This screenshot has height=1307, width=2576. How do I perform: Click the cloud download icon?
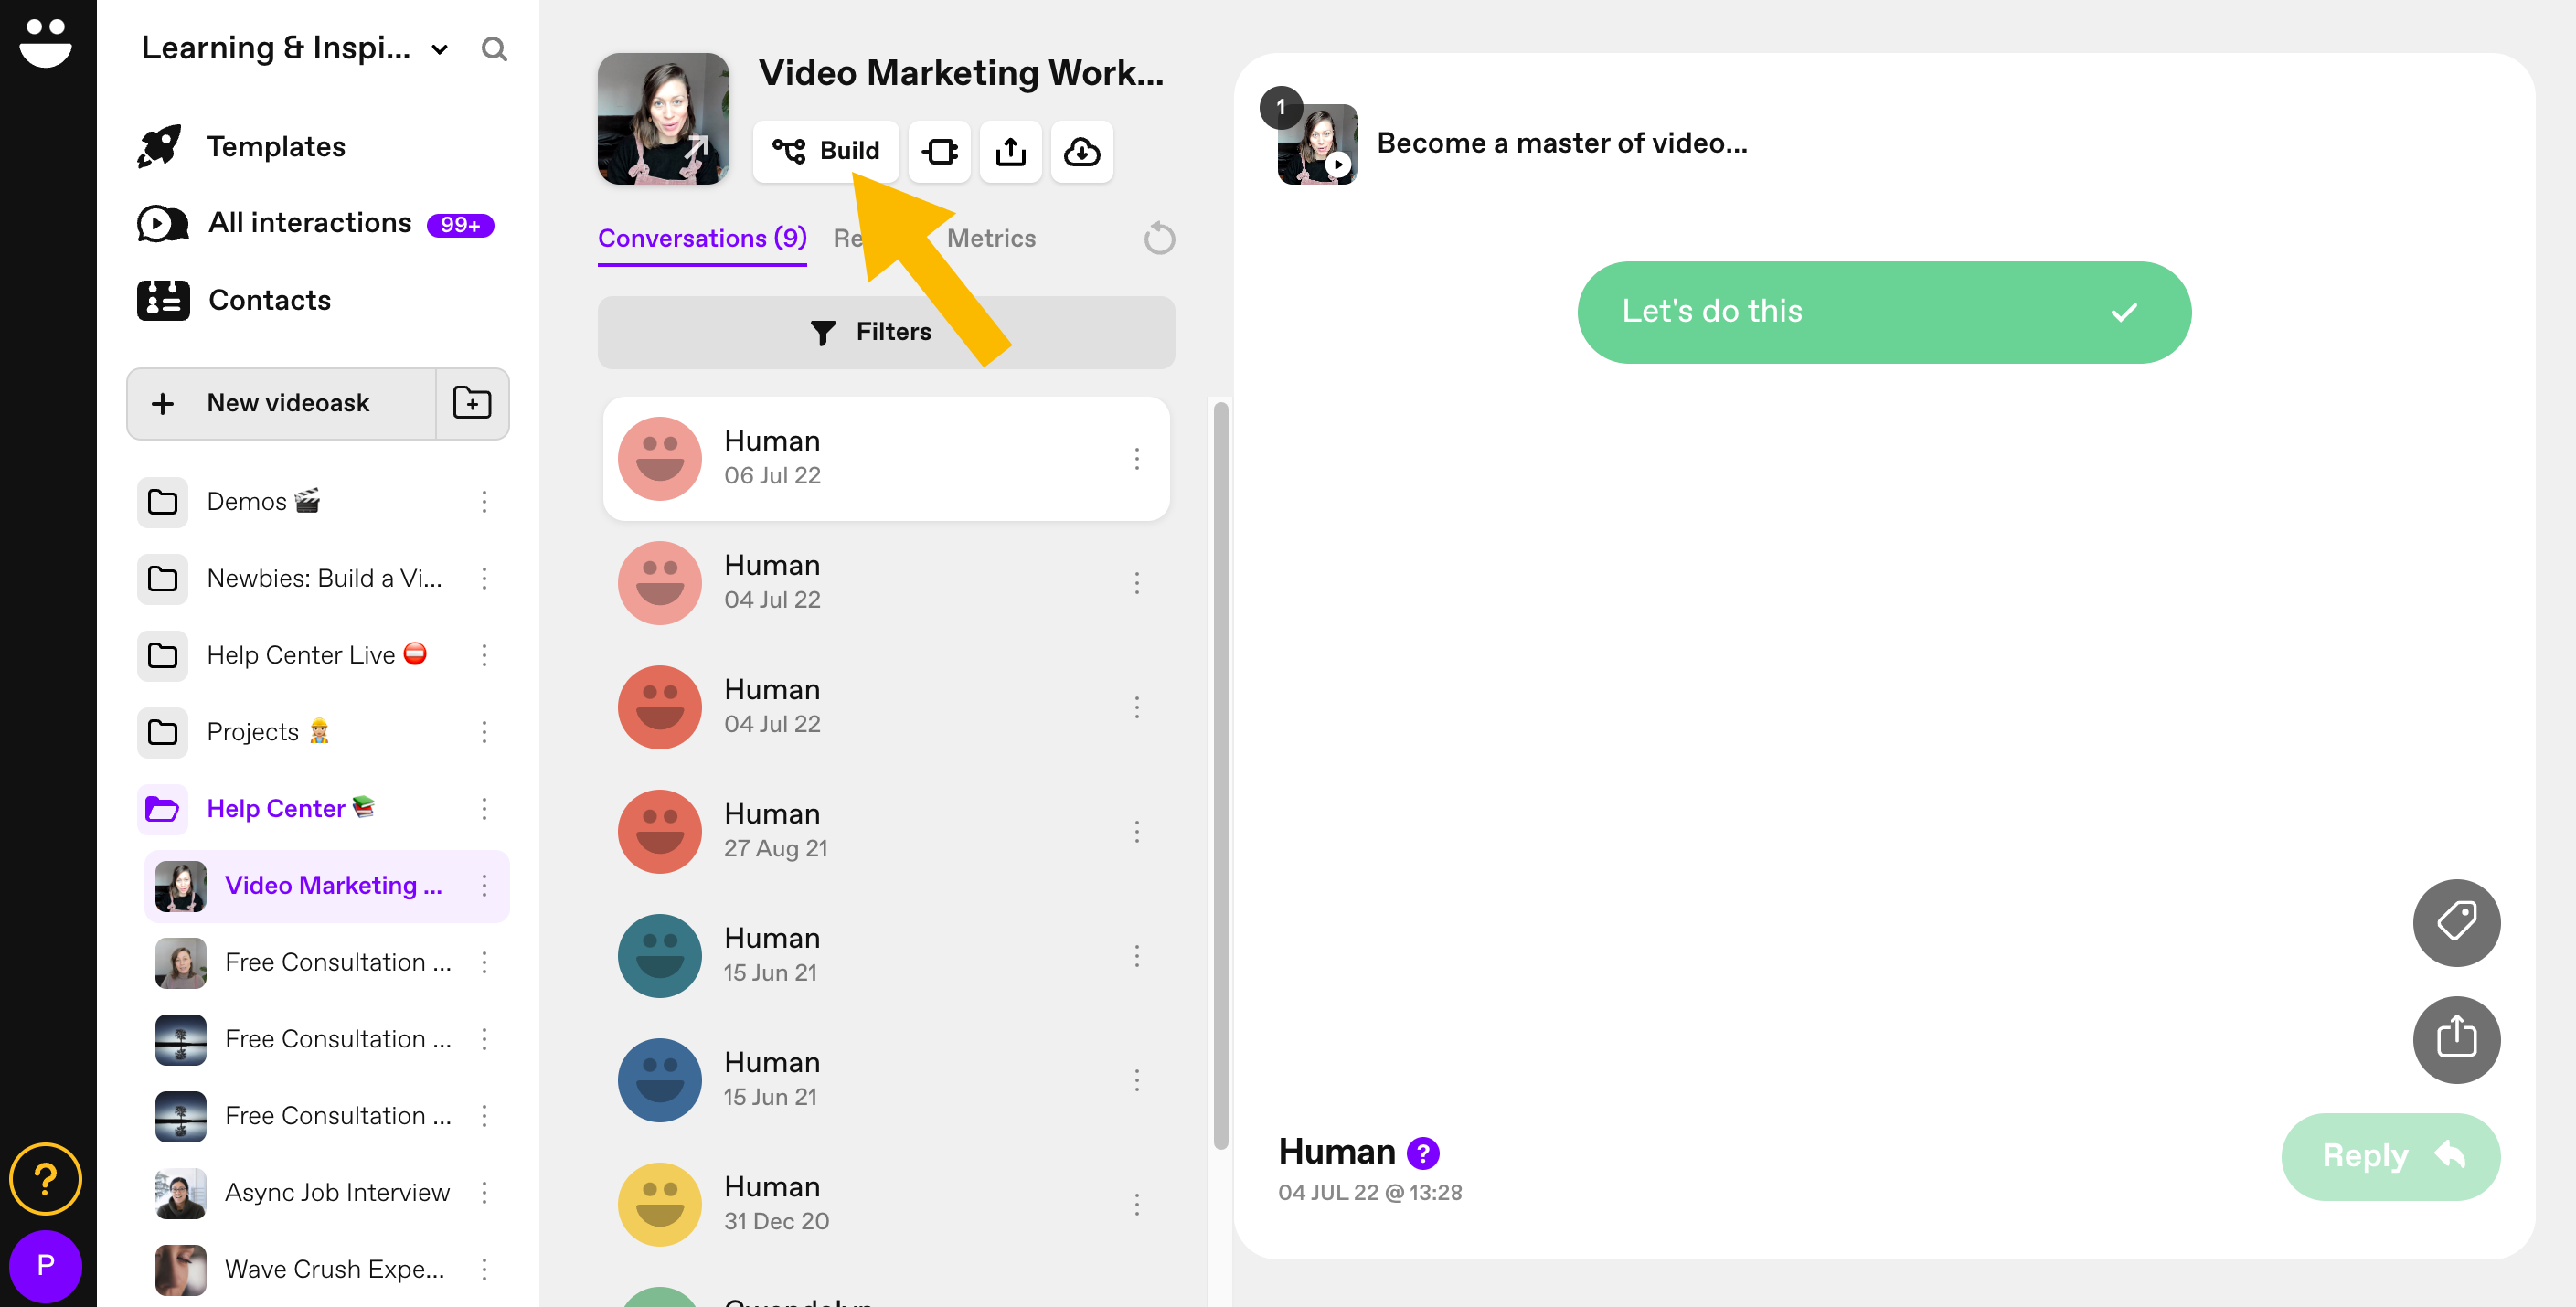click(x=1082, y=151)
